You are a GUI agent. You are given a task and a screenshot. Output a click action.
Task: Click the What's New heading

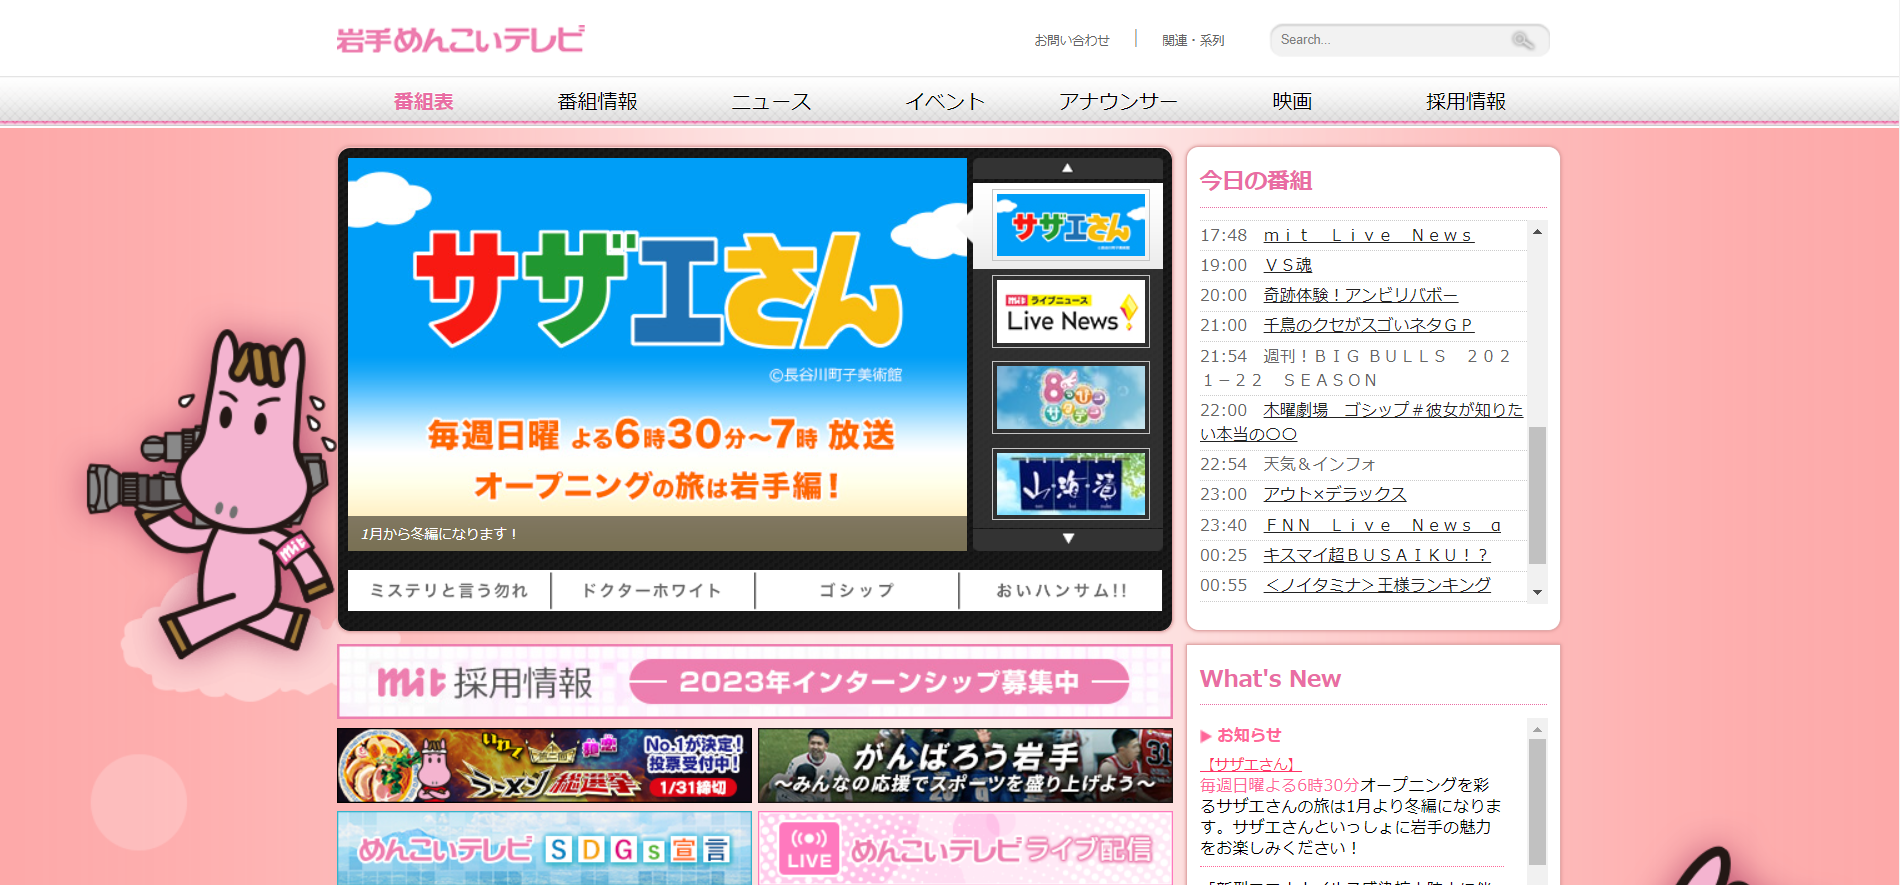pos(1270,679)
